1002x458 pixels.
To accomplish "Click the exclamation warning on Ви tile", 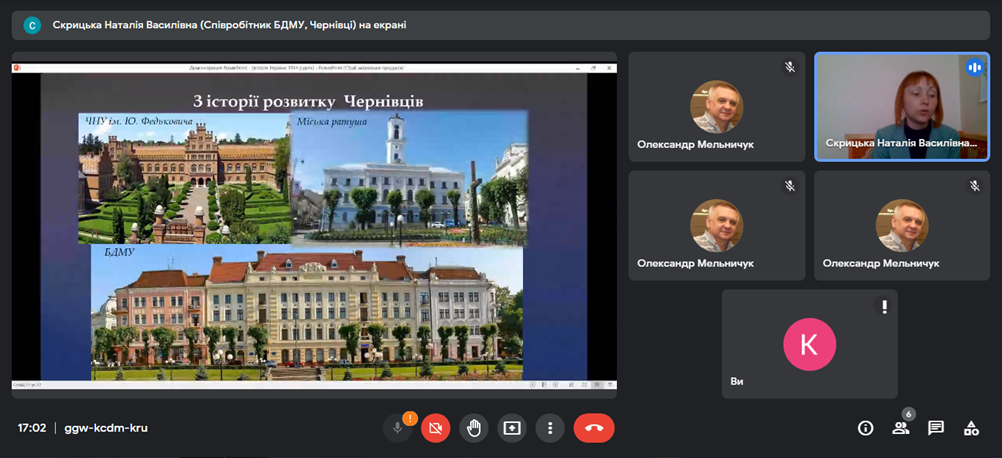I will [x=884, y=307].
